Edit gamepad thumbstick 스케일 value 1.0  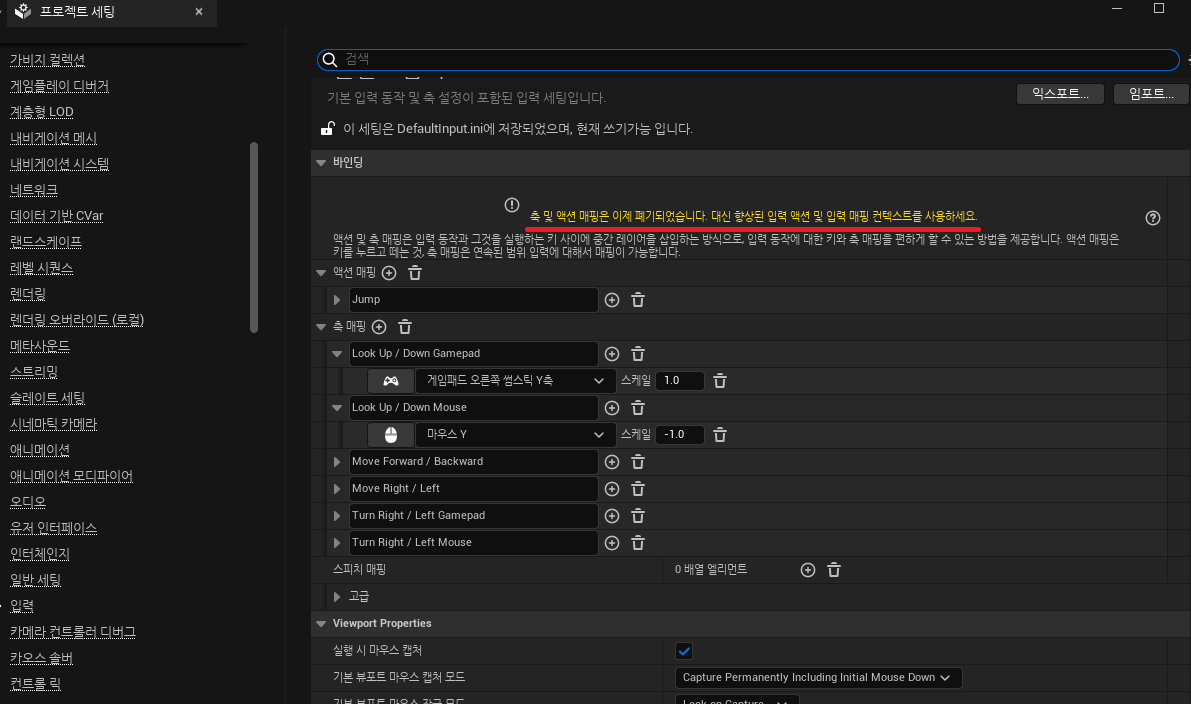pos(680,380)
